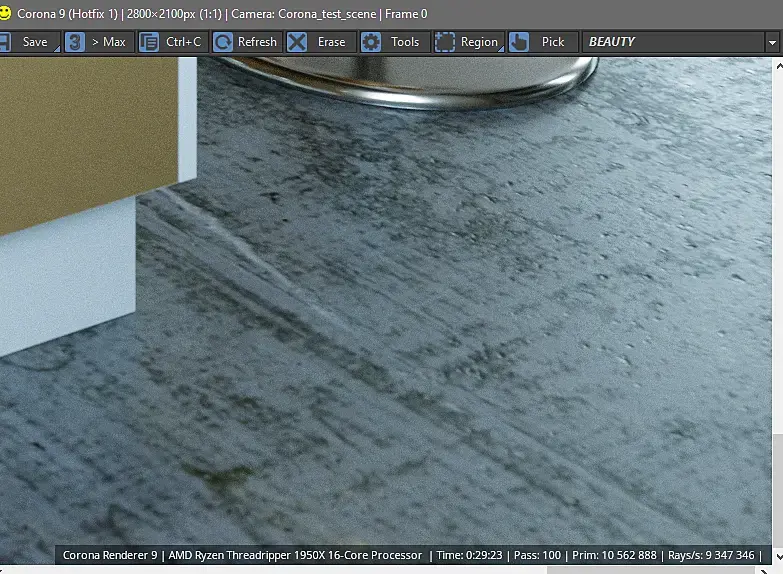
Task: Click the Save button label
Action: (35, 42)
